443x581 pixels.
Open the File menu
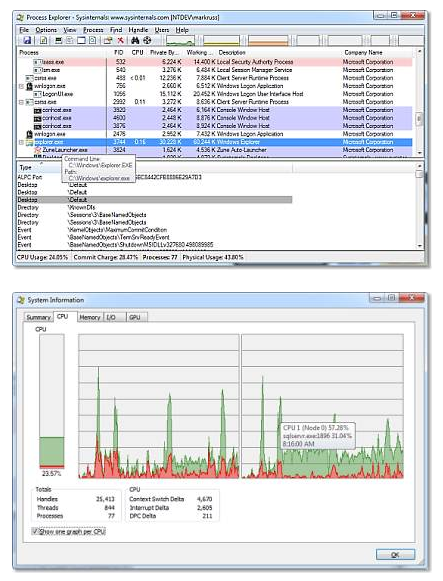tap(24, 30)
